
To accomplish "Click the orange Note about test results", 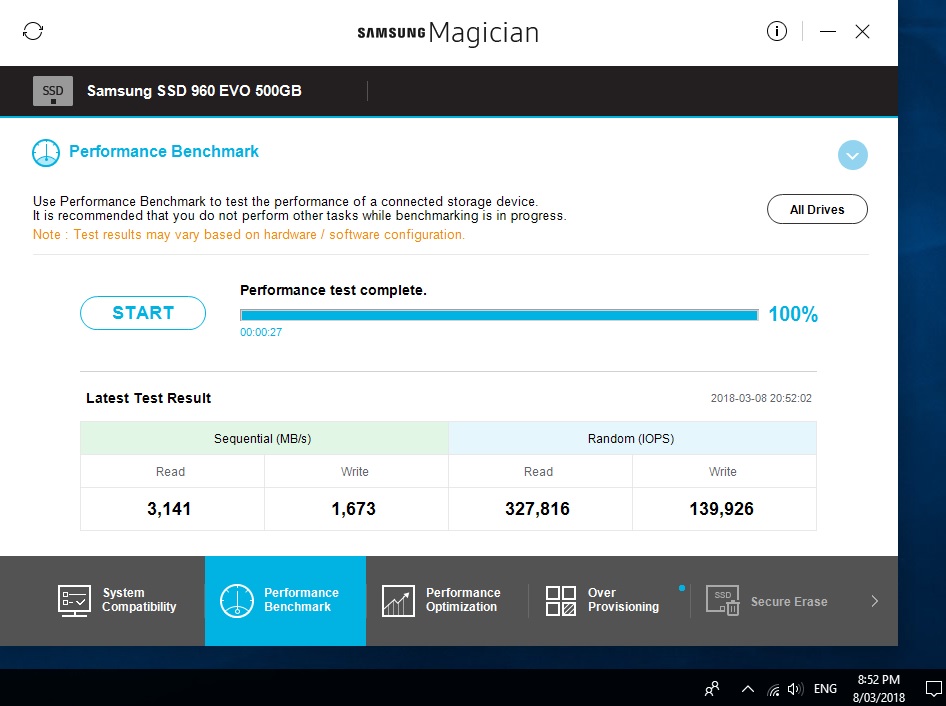I will (249, 235).
